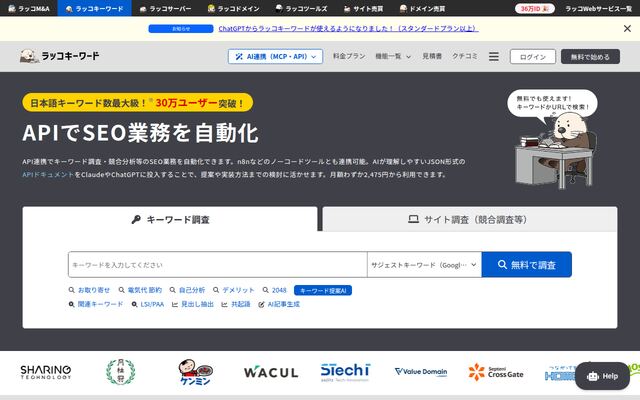This screenshot has width=640, height=400.
Task: Open the ラッコM&A top bar link
Action: coord(29,8)
